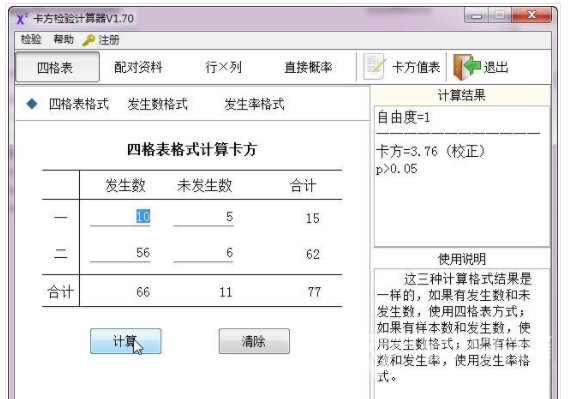Close the 卡方检验计算器 window
Viewport: 568px width, 399px height.
click(532, 15)
